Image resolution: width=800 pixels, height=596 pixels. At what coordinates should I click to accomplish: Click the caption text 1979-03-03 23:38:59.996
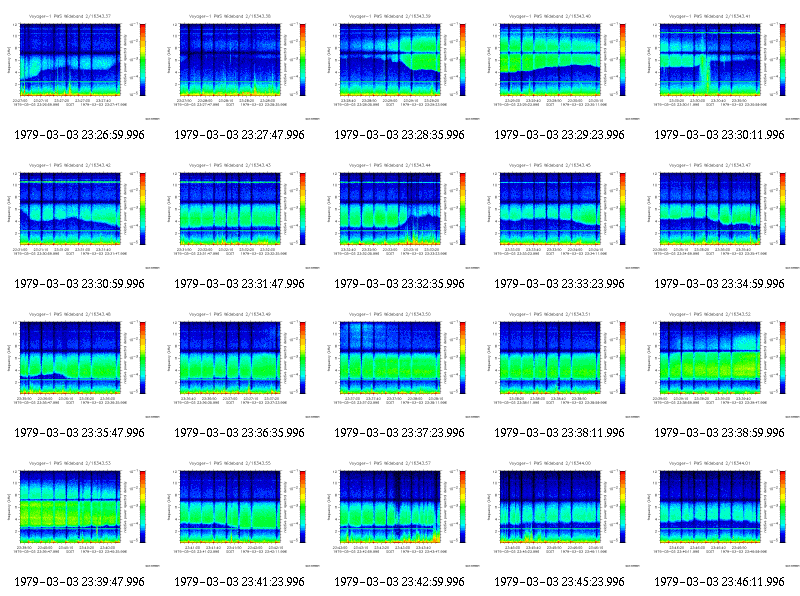tap(719, 433)
